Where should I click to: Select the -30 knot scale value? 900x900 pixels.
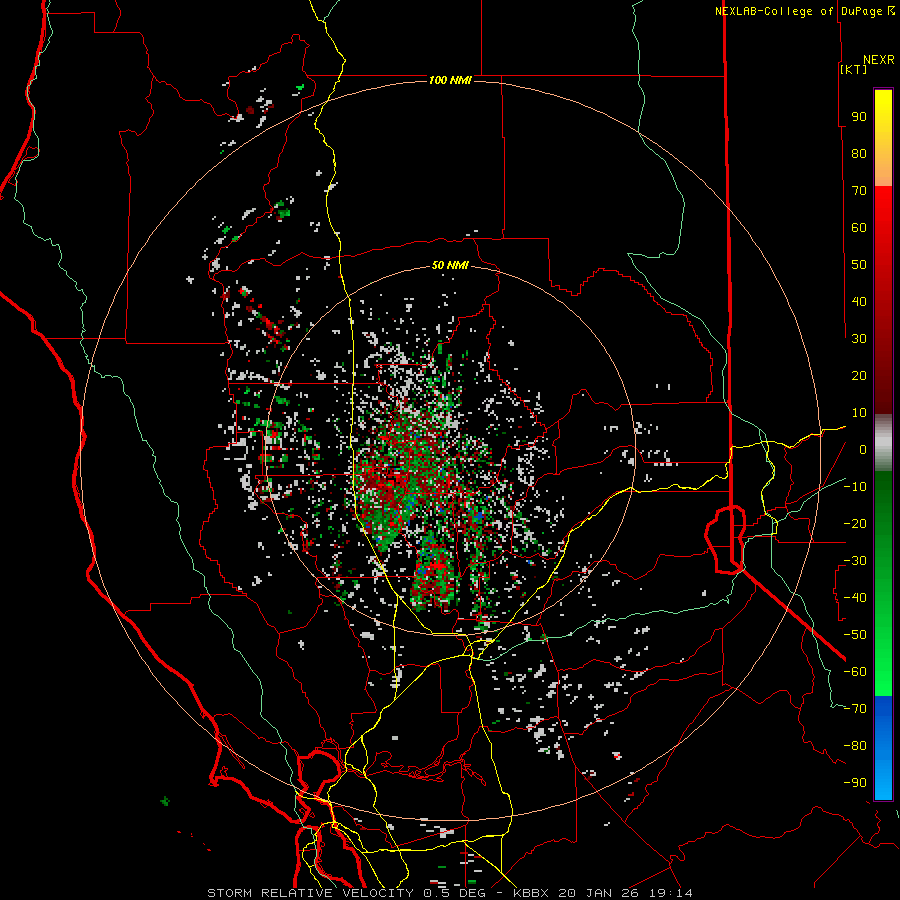[x=855, y=561]
